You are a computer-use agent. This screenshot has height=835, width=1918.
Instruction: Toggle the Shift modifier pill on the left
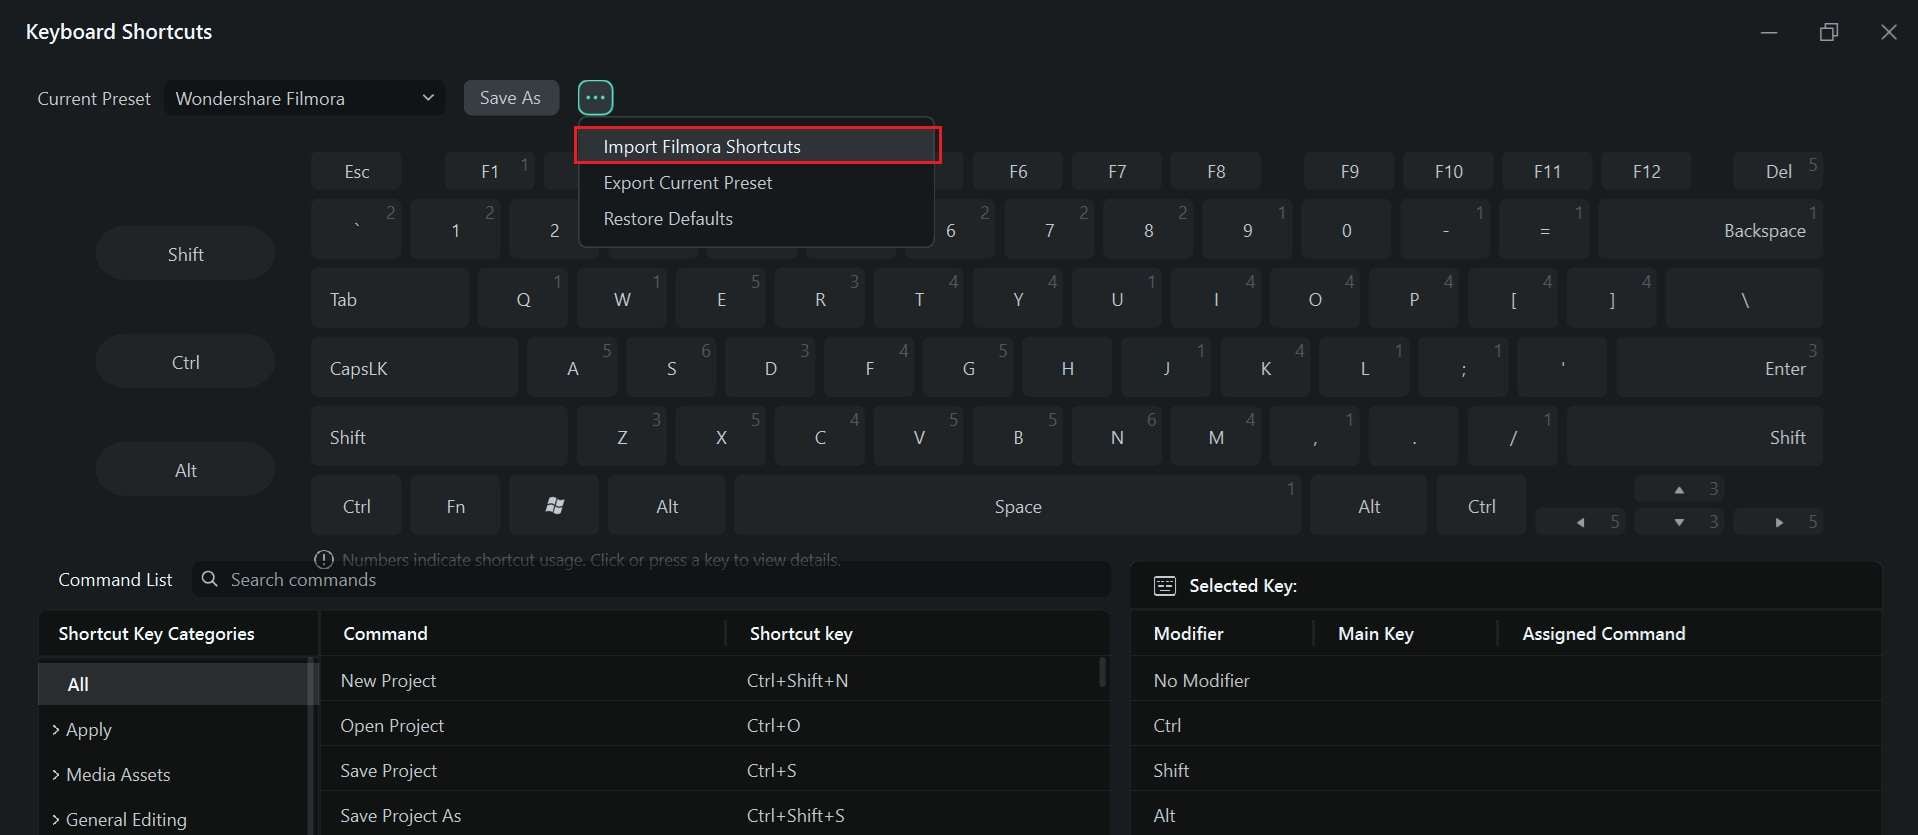tap(185, 254)
